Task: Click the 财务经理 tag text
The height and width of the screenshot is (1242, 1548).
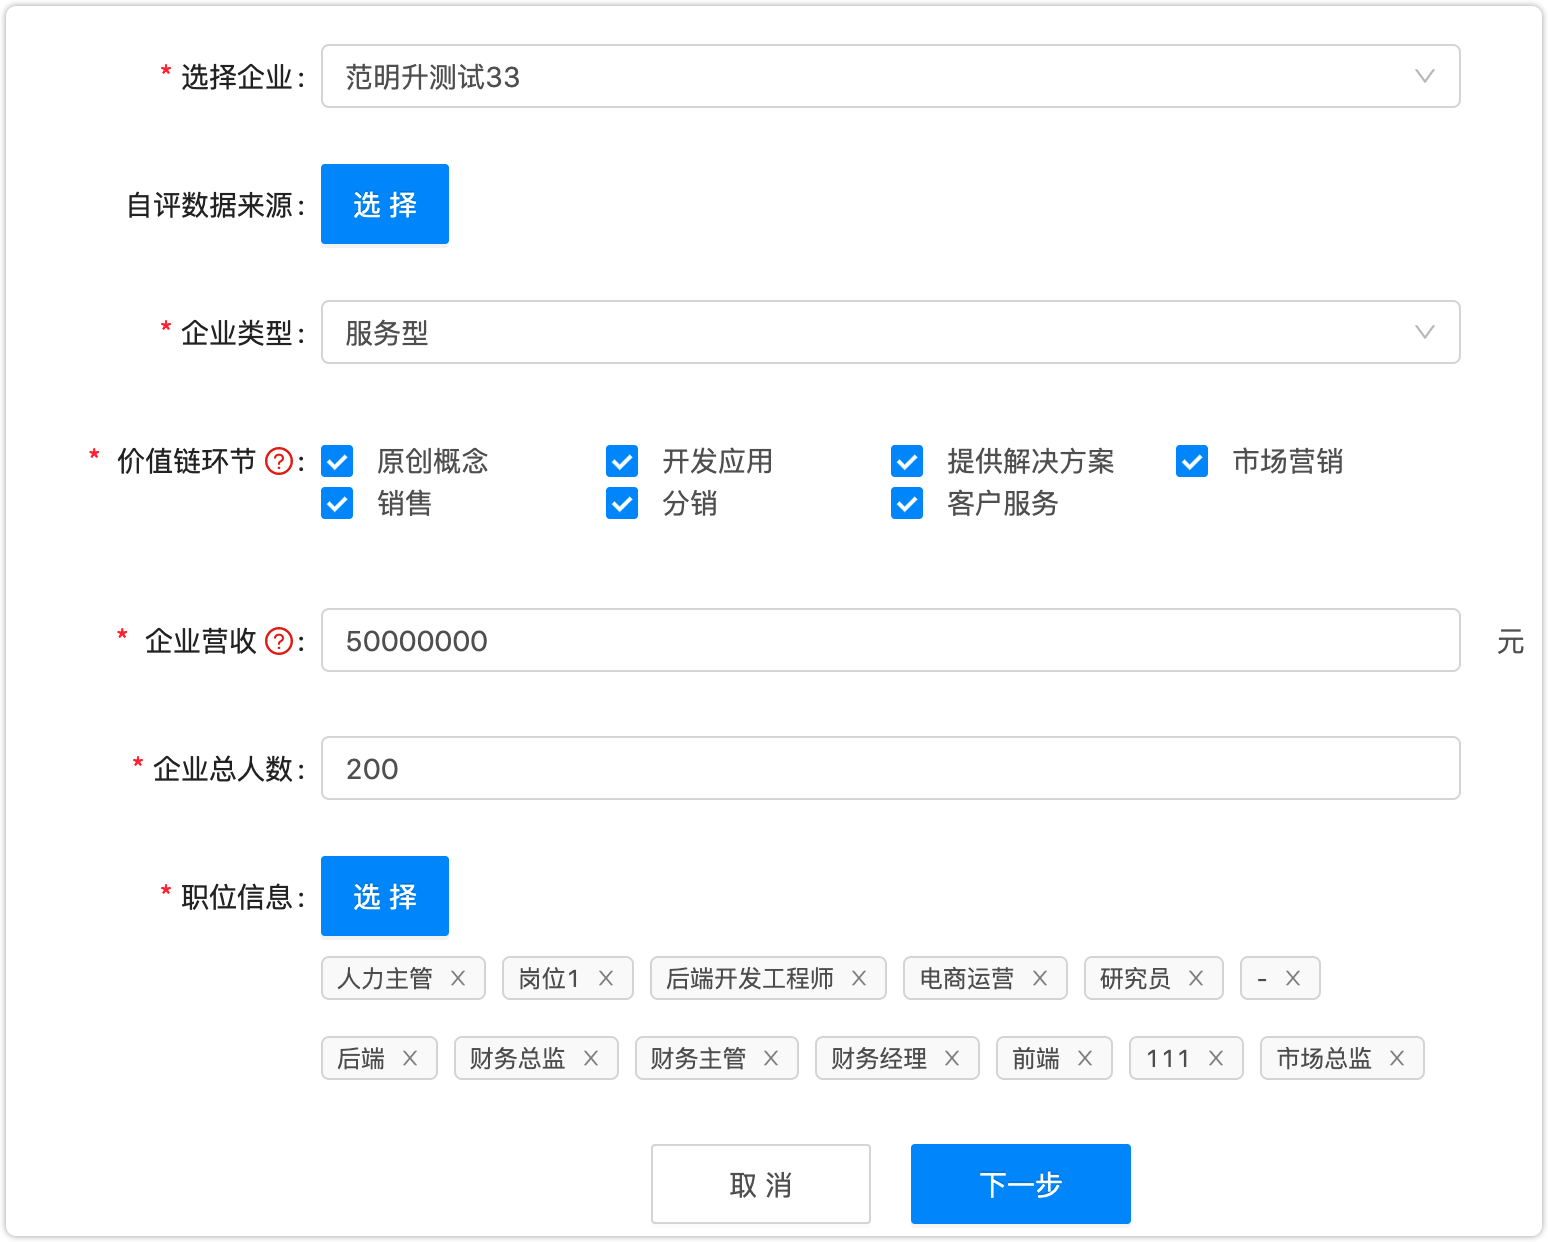Action: tap(879, 1058)
